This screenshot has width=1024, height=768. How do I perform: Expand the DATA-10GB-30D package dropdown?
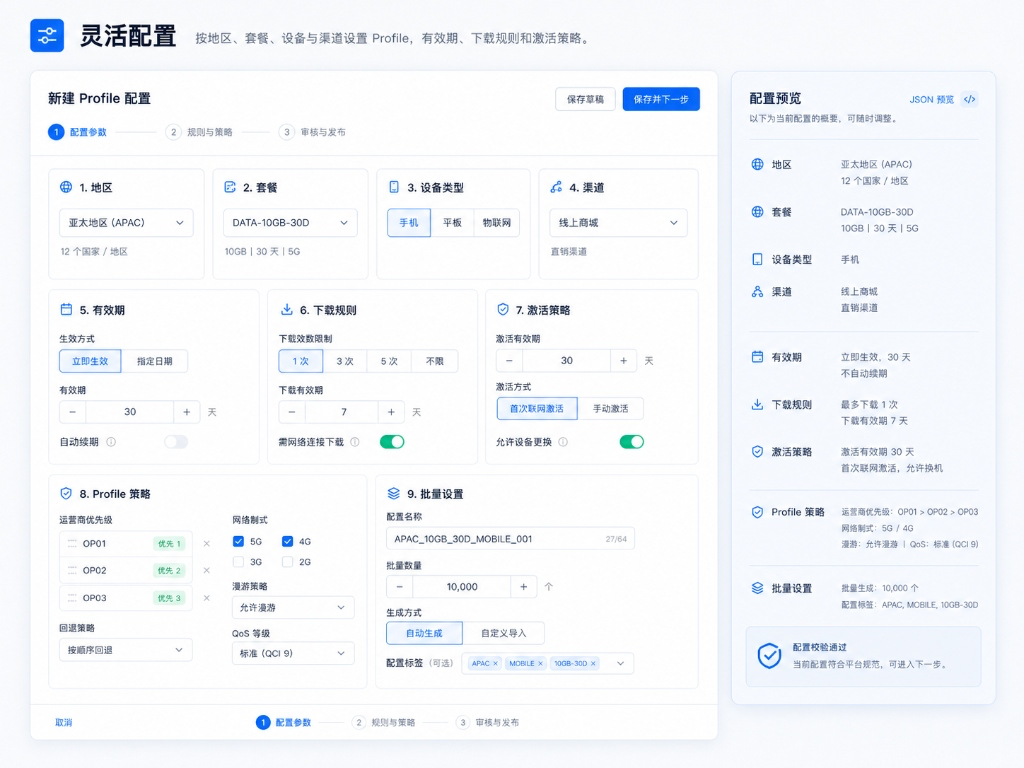(290, 223)
